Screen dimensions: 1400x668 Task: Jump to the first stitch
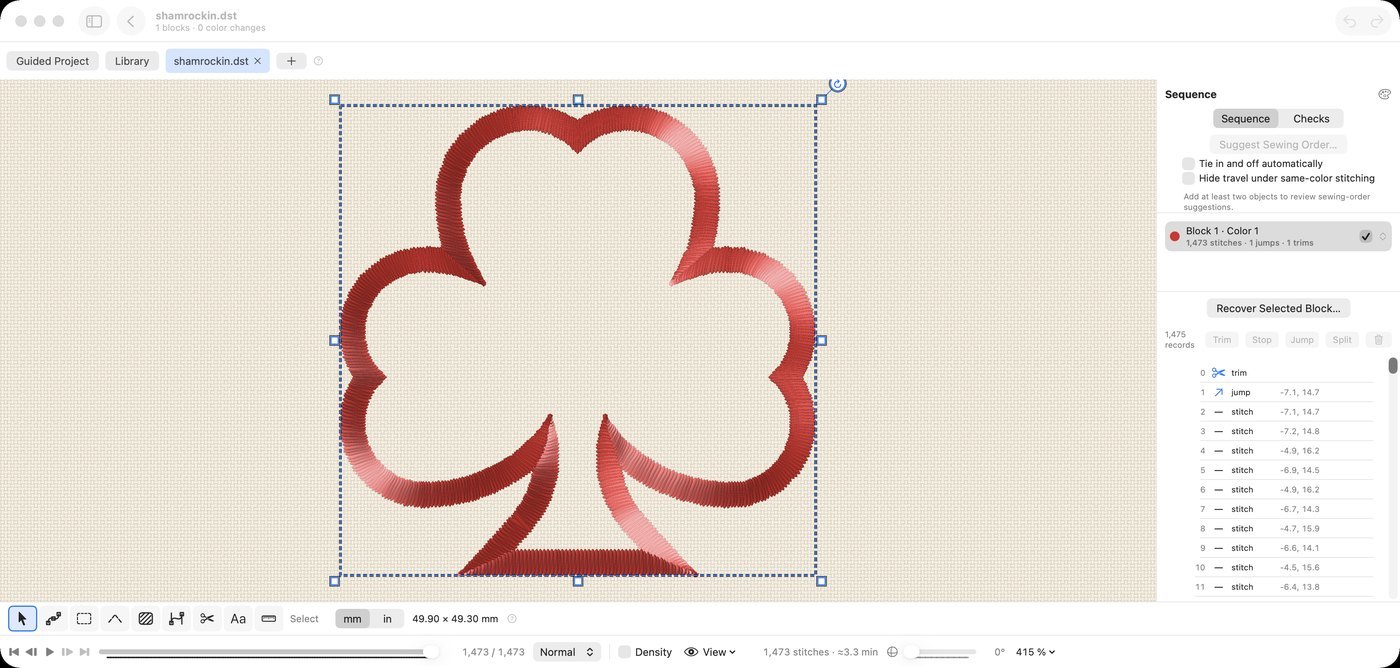pyautogui.click(x=14, y=652)
